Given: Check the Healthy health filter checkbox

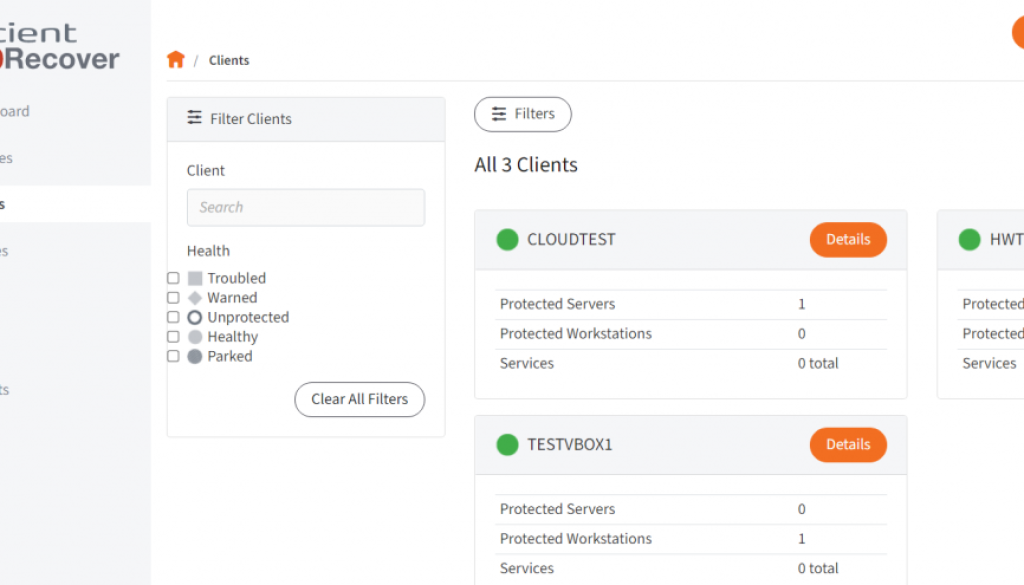Looking at the screenshot, I should 173,337.
